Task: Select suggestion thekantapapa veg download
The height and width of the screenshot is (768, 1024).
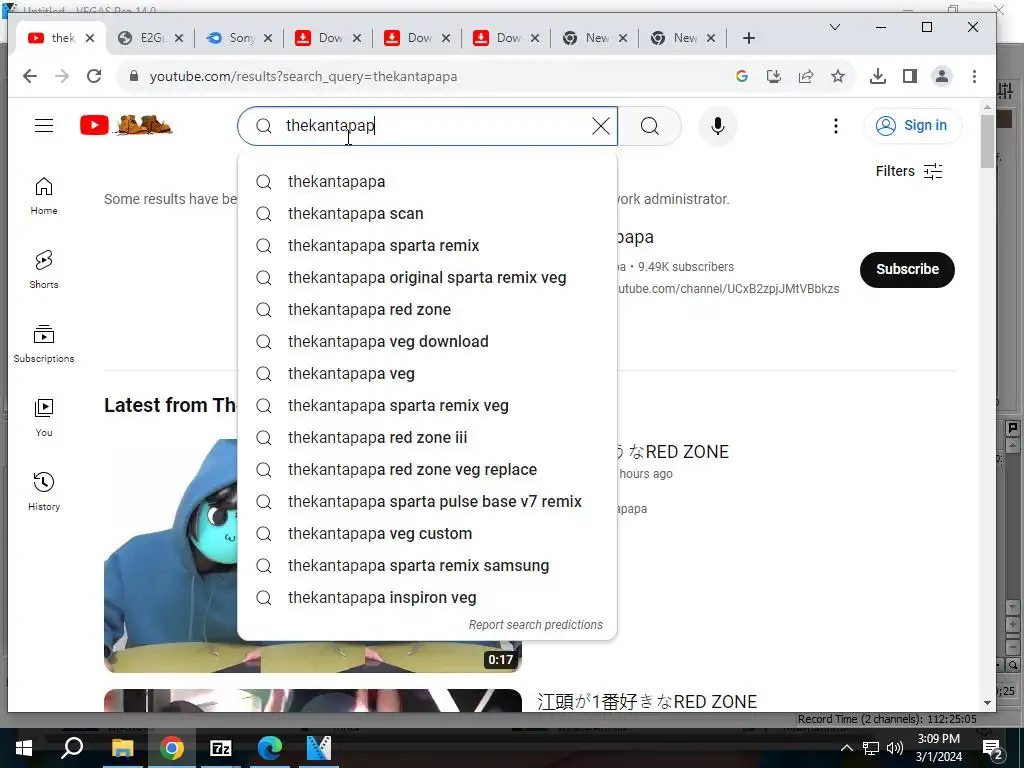Action: coord(427,342)
